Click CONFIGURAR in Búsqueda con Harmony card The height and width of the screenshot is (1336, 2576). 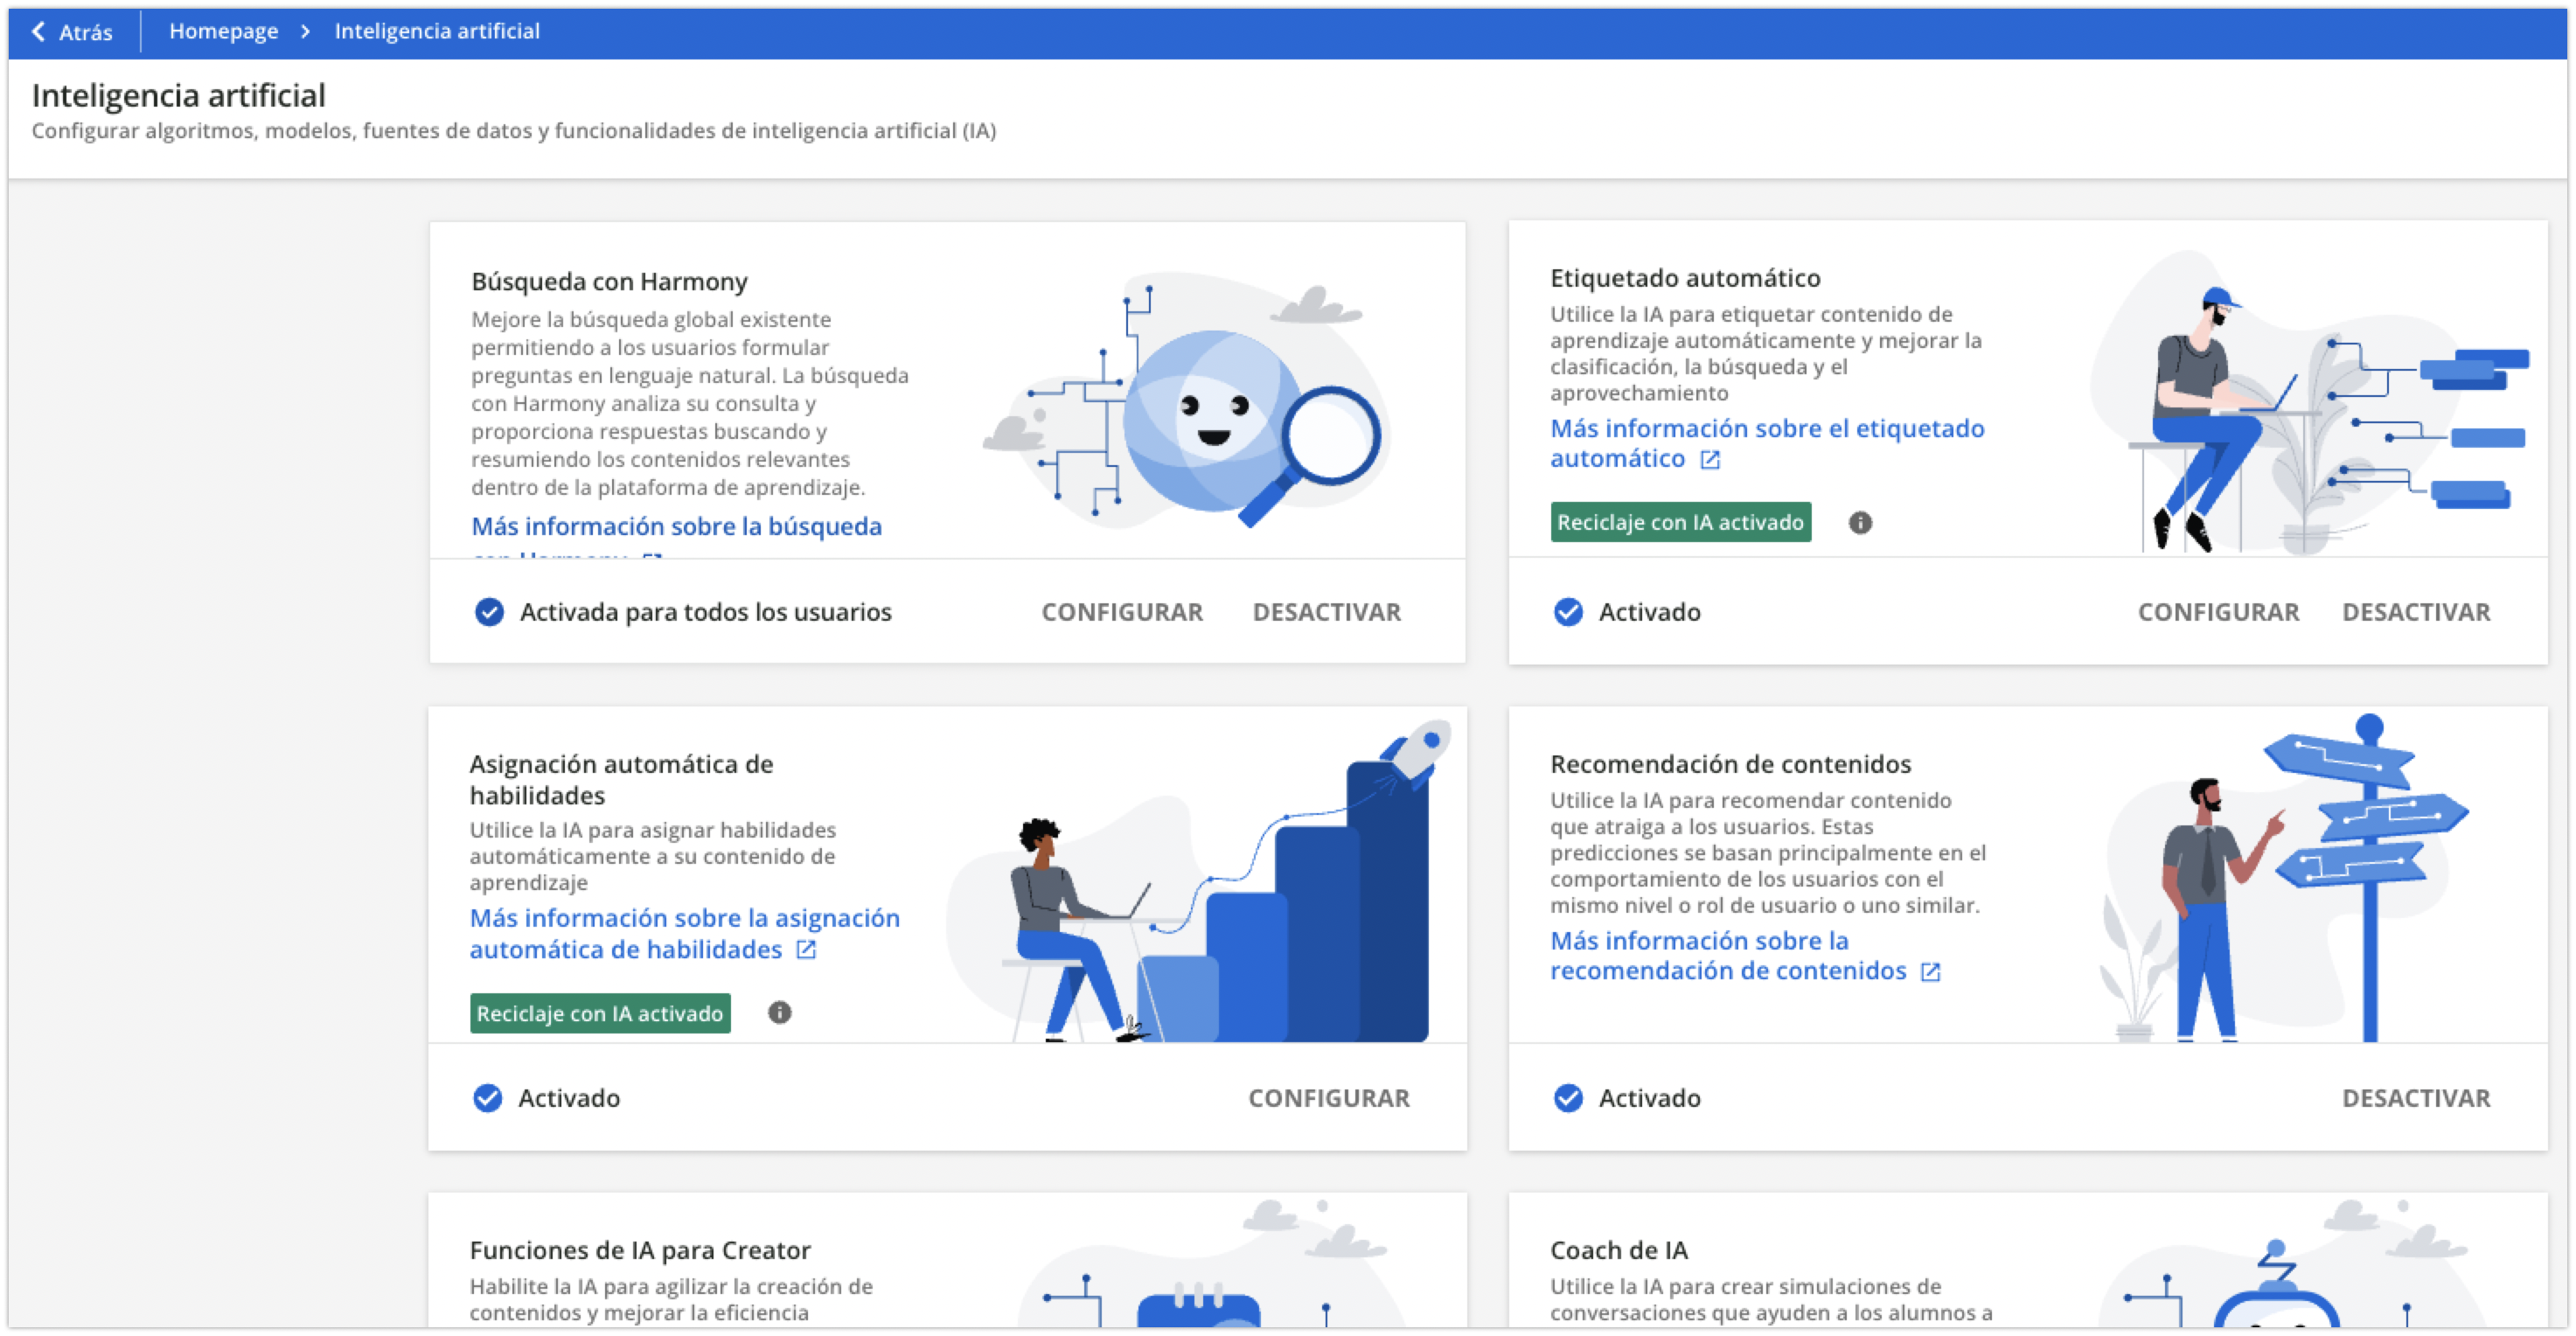(1122, 611)
